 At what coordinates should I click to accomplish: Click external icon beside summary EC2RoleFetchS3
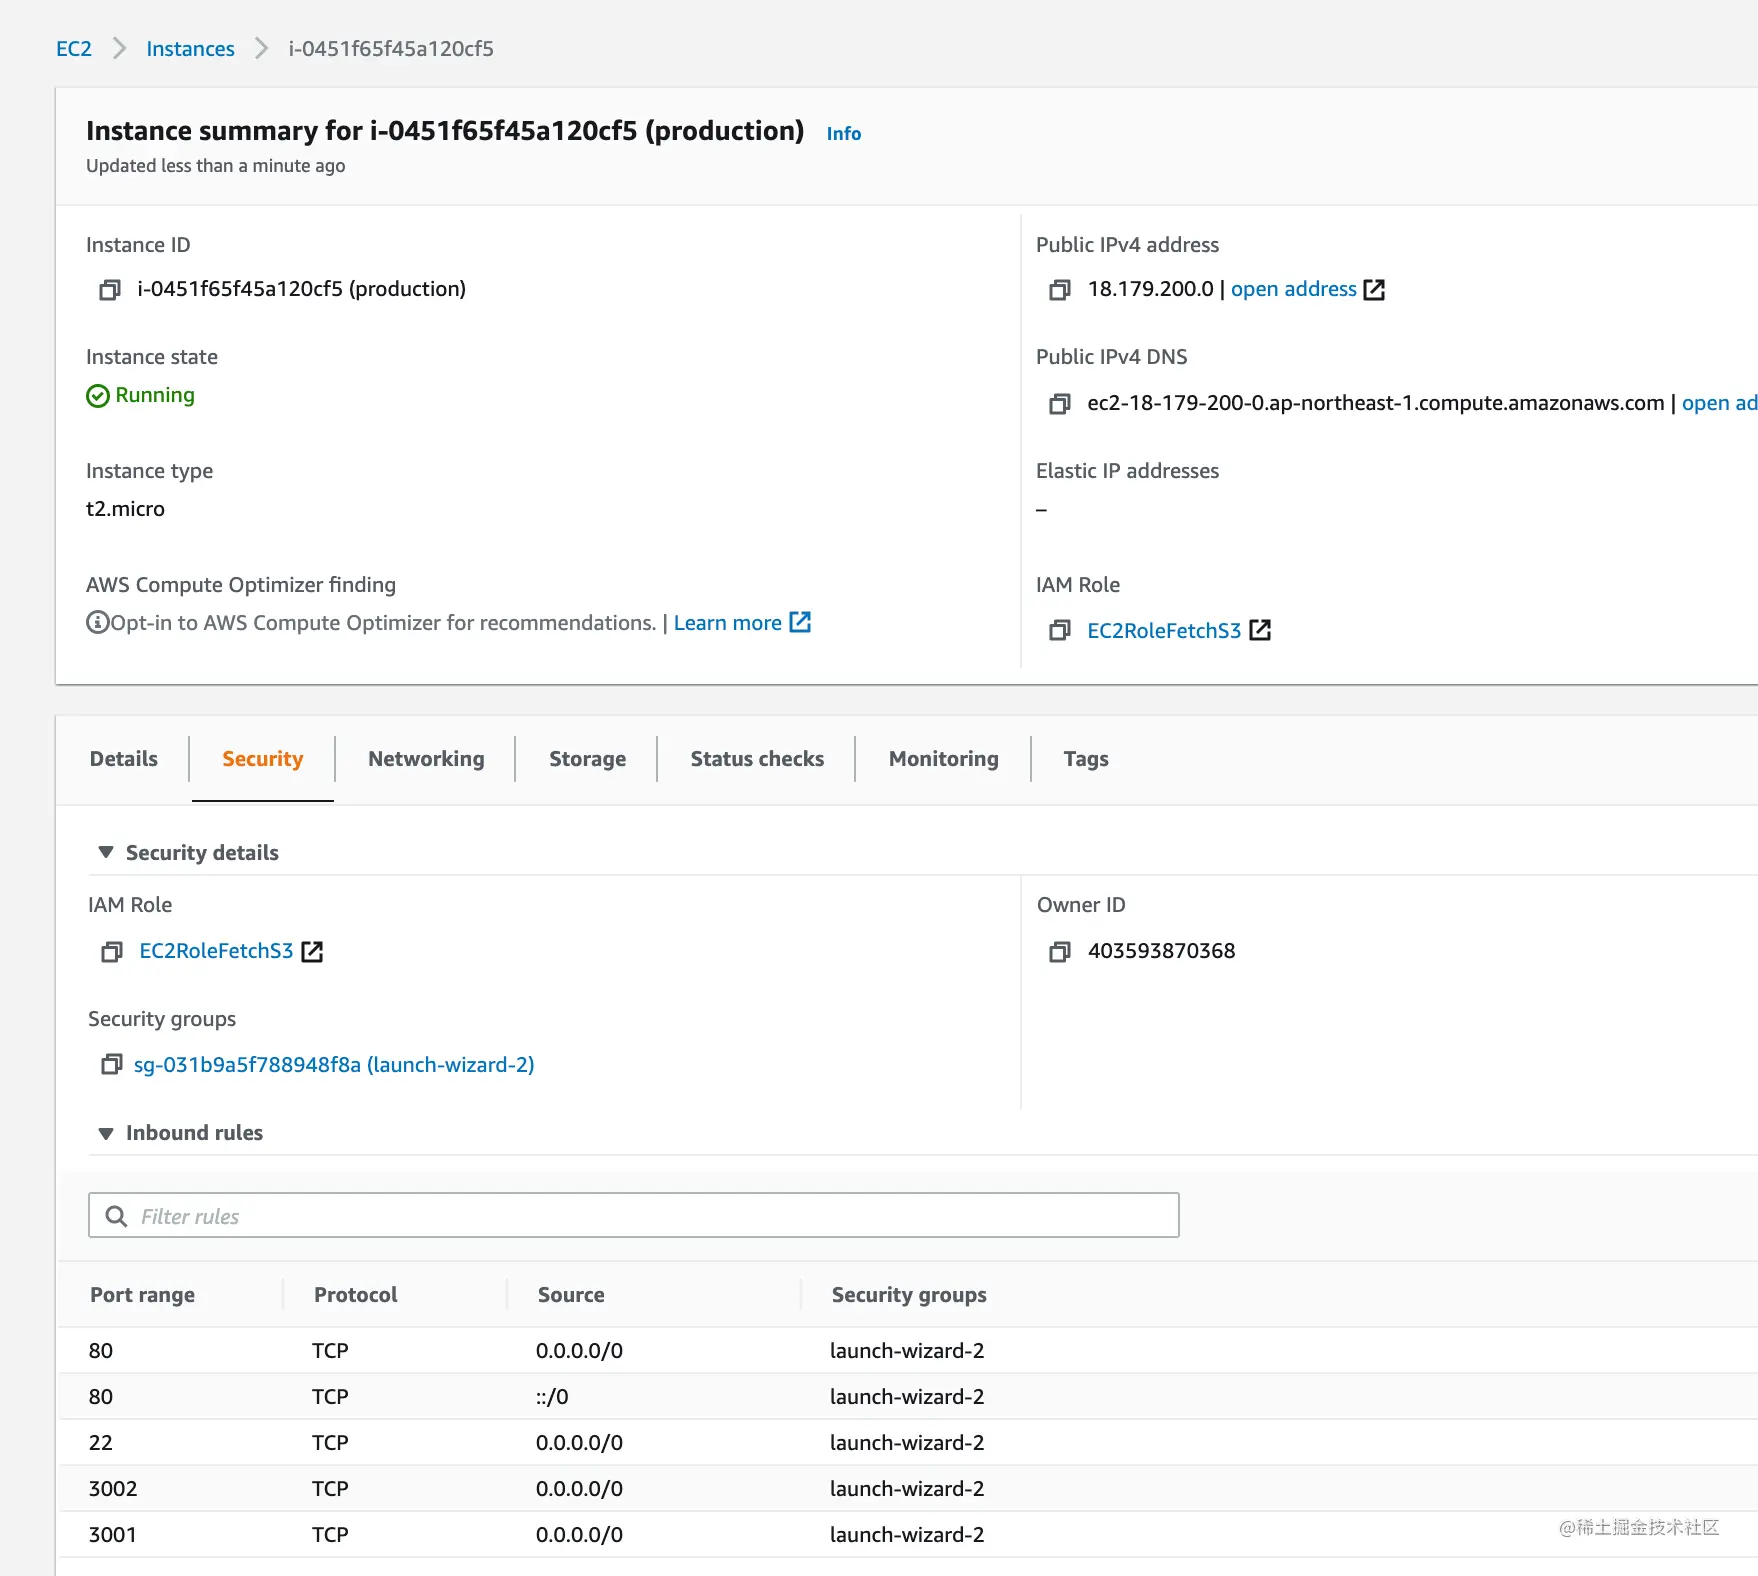pyautogui.click(x=1261, y=630)
